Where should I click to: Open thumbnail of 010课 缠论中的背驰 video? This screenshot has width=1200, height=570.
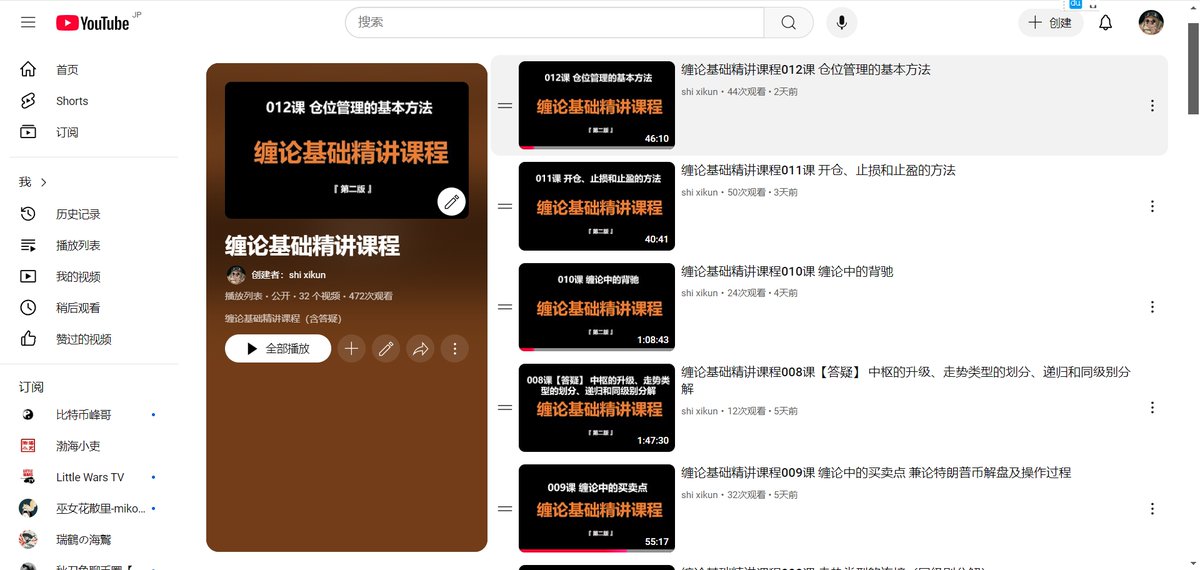pyautogui.click(x=597, y=307)
